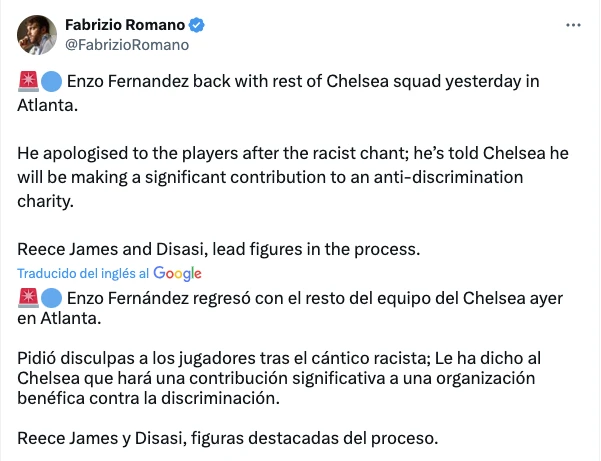Click blue circle emoji in Spanish translation
This screenshot has height=461, width=601.
click(51, 298)
